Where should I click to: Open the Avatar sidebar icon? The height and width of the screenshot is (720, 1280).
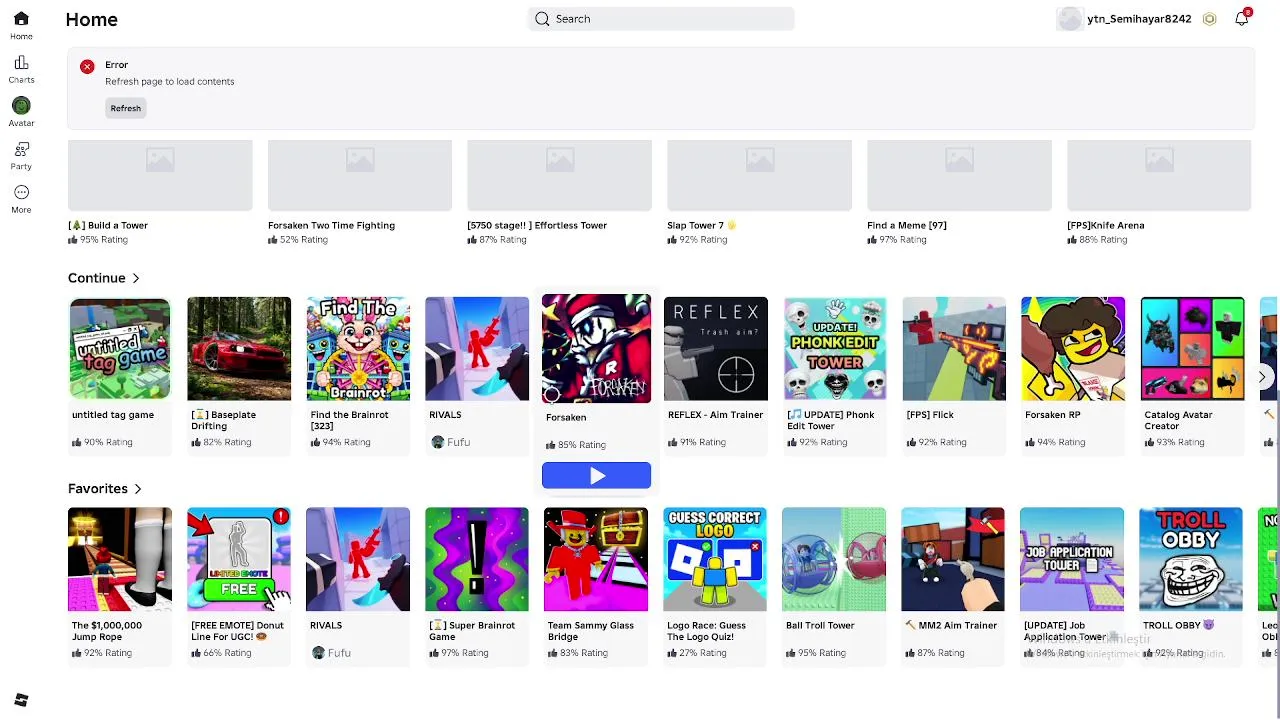21,105
